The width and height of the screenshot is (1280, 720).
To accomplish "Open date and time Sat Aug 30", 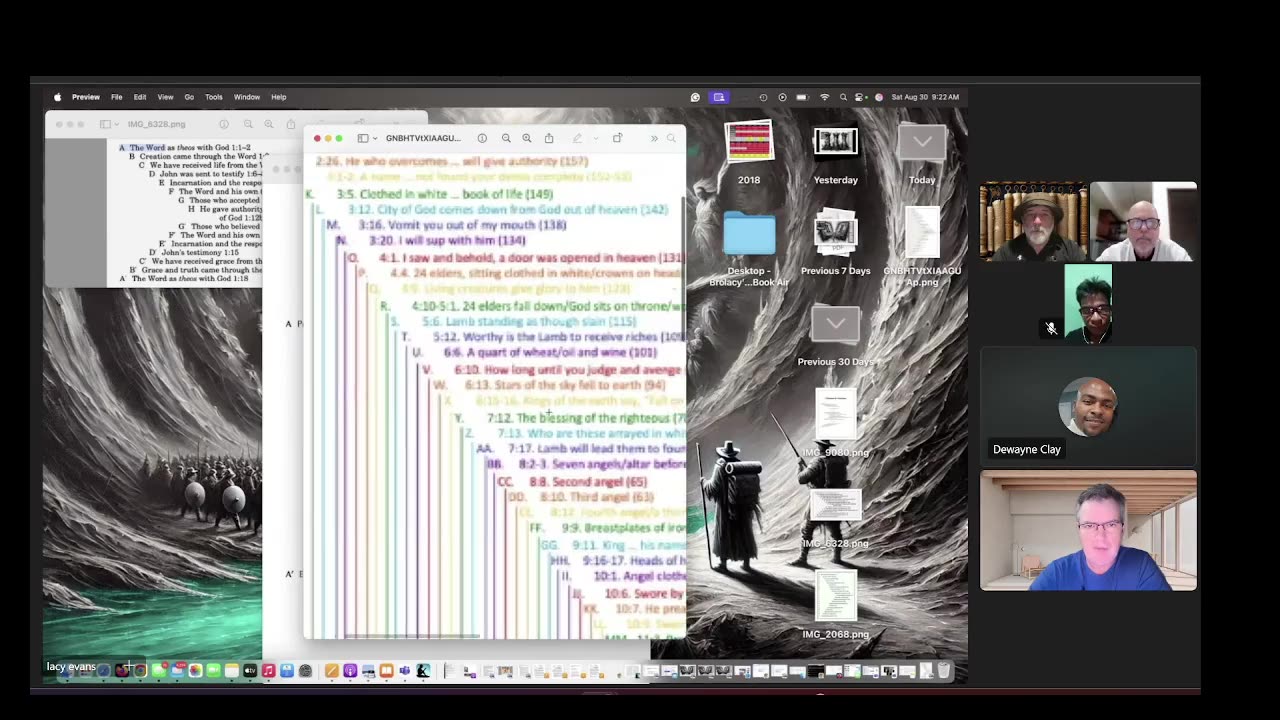I will (925, 97).
